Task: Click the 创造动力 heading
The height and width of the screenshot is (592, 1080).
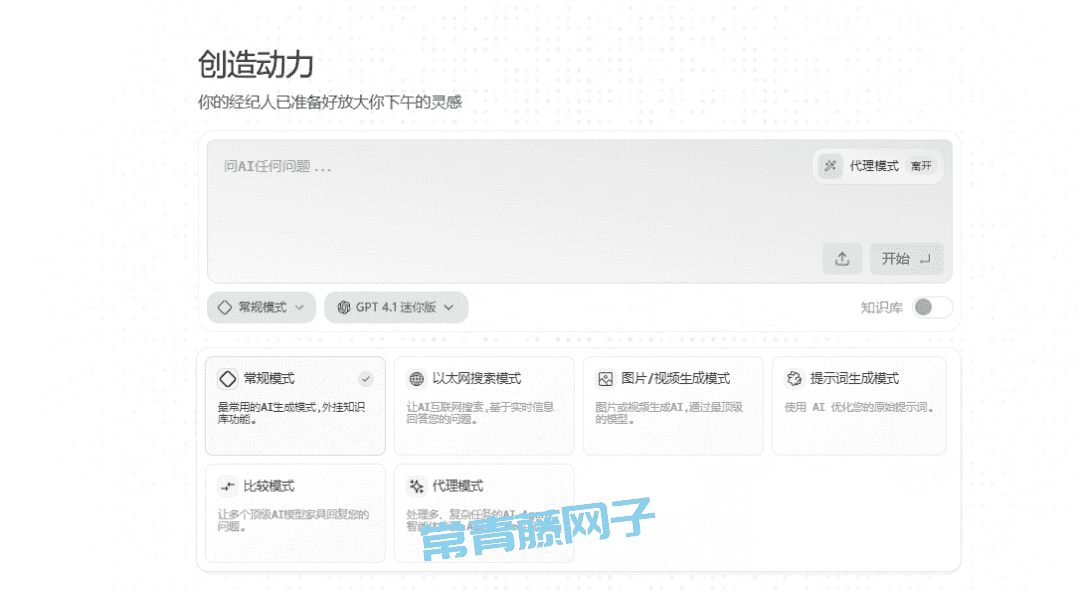Action: click(x=256, y=65)
